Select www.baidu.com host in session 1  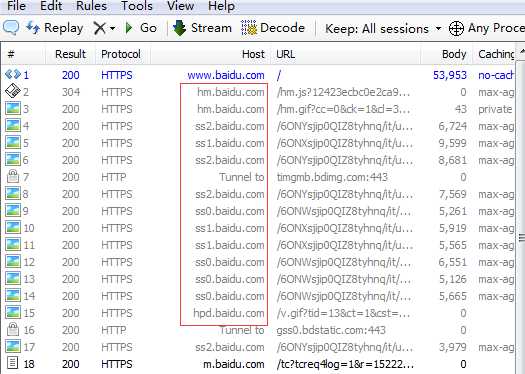click(x=226, y=75)
